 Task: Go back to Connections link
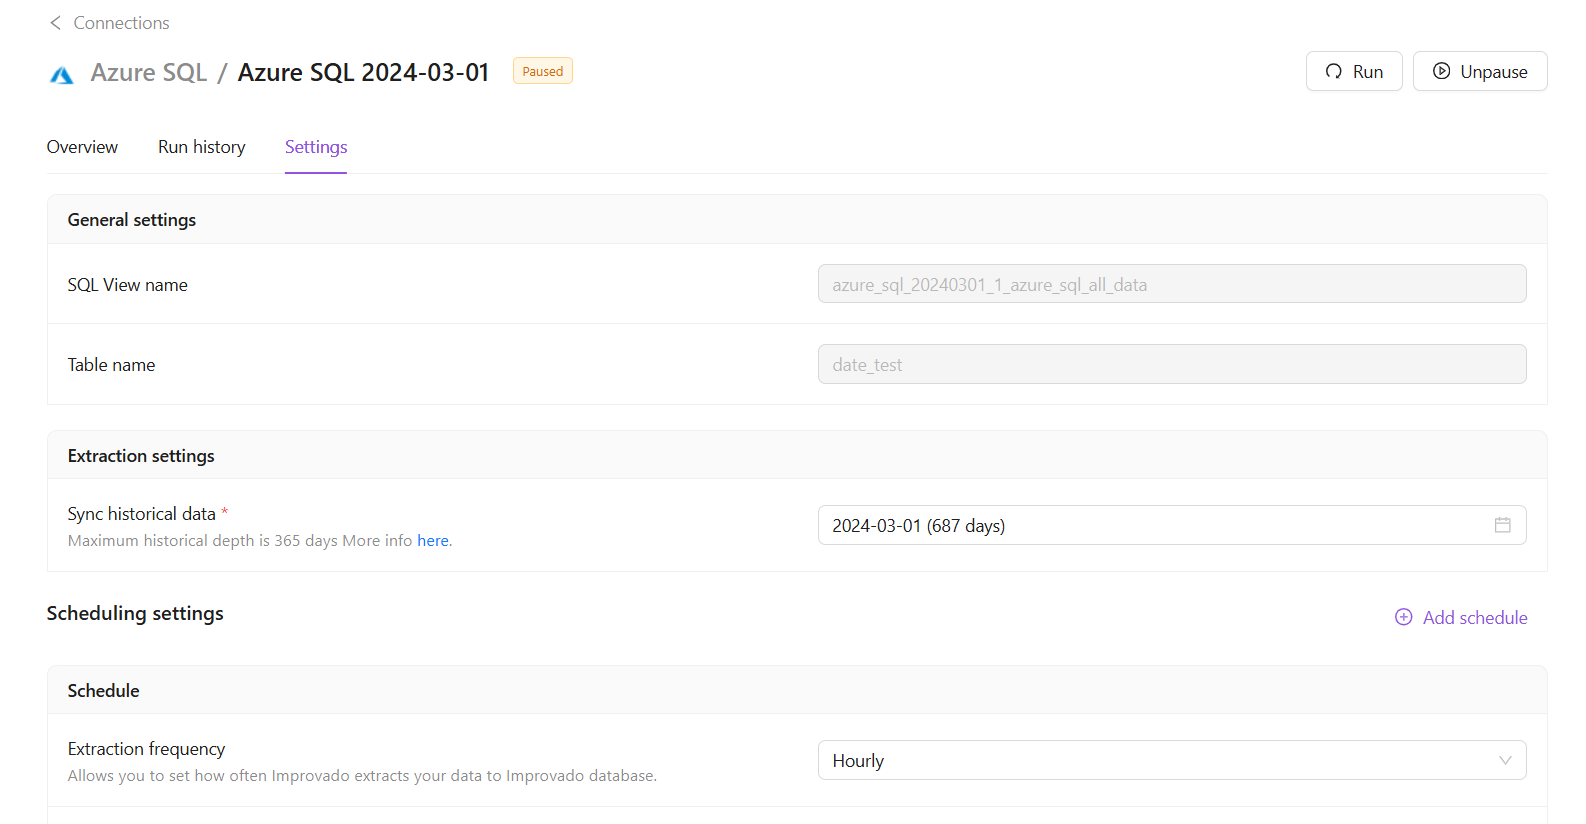(x=121, y=23)
